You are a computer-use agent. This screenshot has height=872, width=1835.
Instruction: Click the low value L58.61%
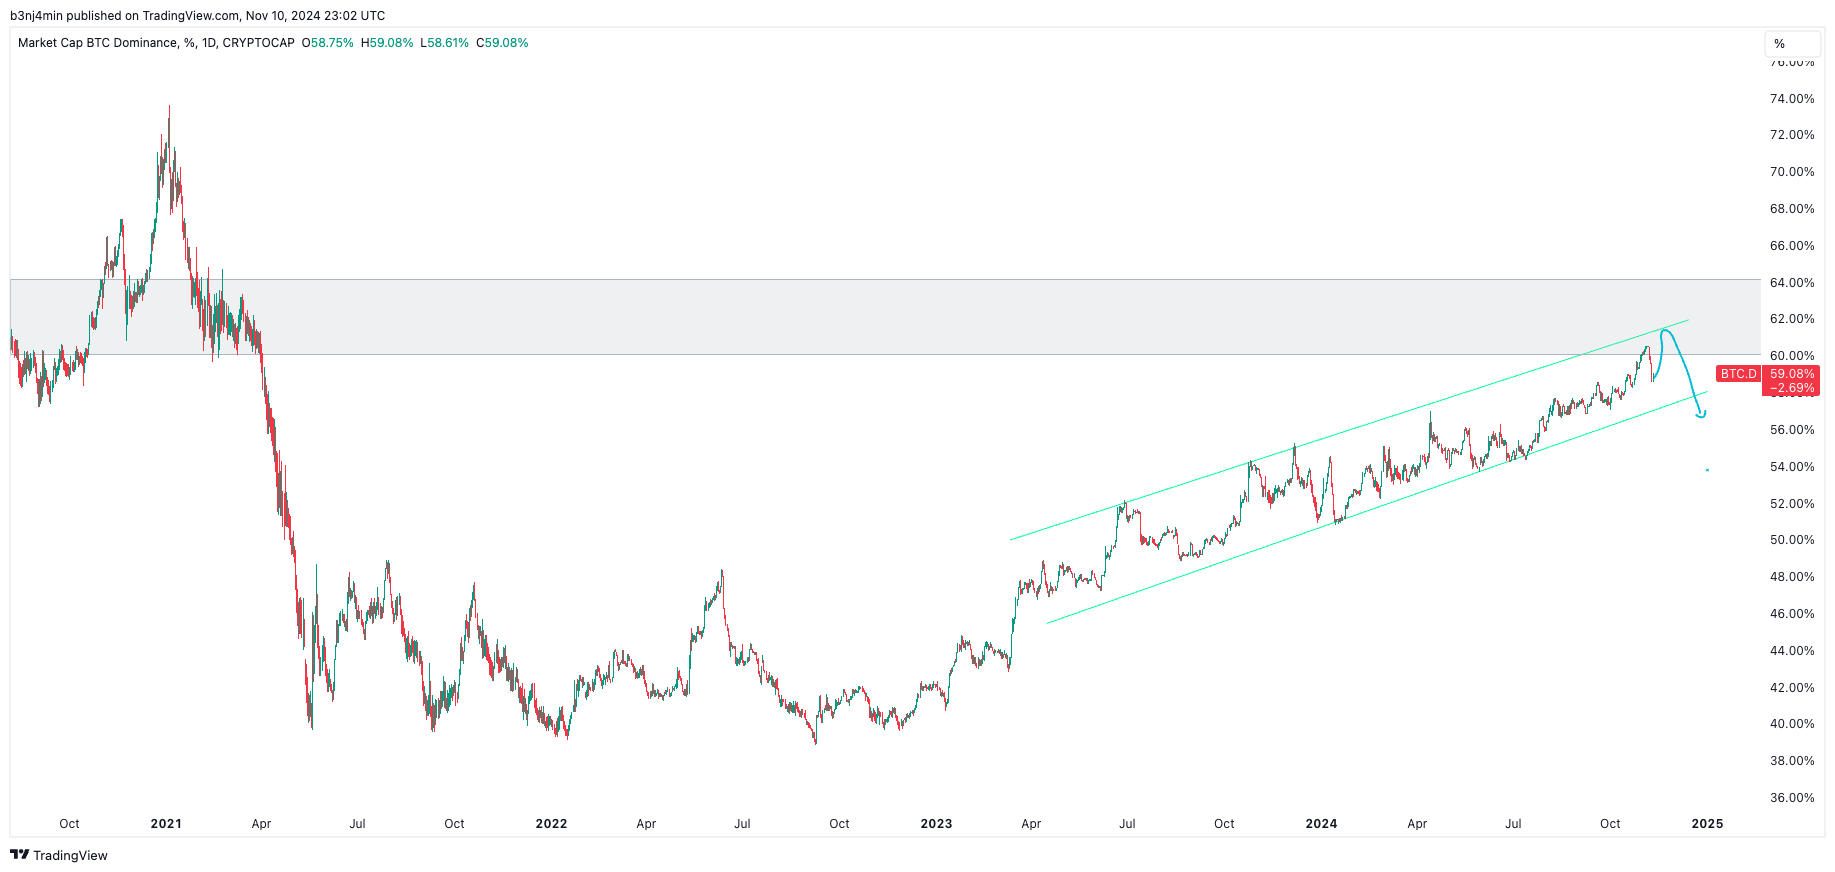click(x=444, y=43)
